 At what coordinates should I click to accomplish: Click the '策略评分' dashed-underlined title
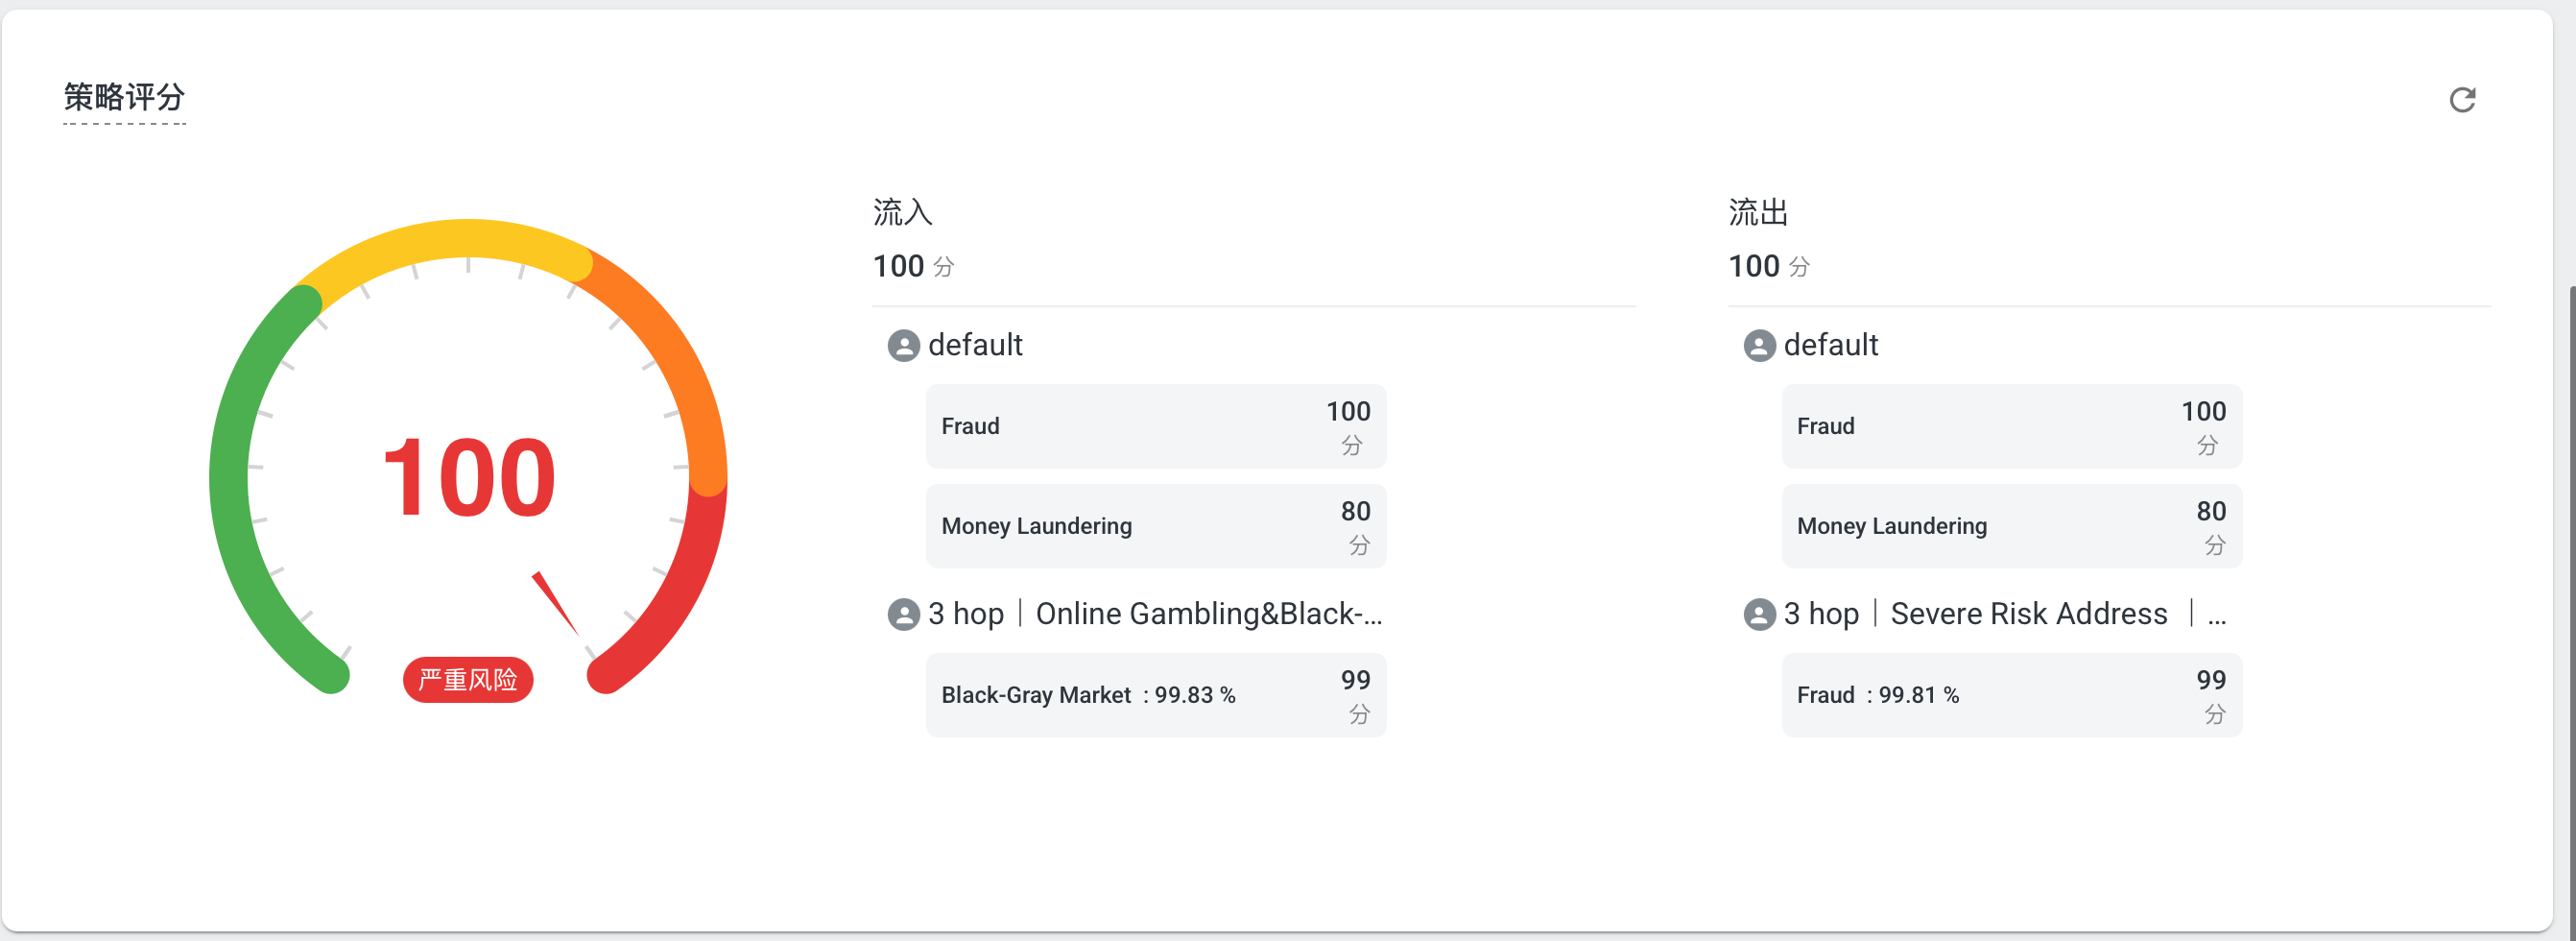[124, 98]
